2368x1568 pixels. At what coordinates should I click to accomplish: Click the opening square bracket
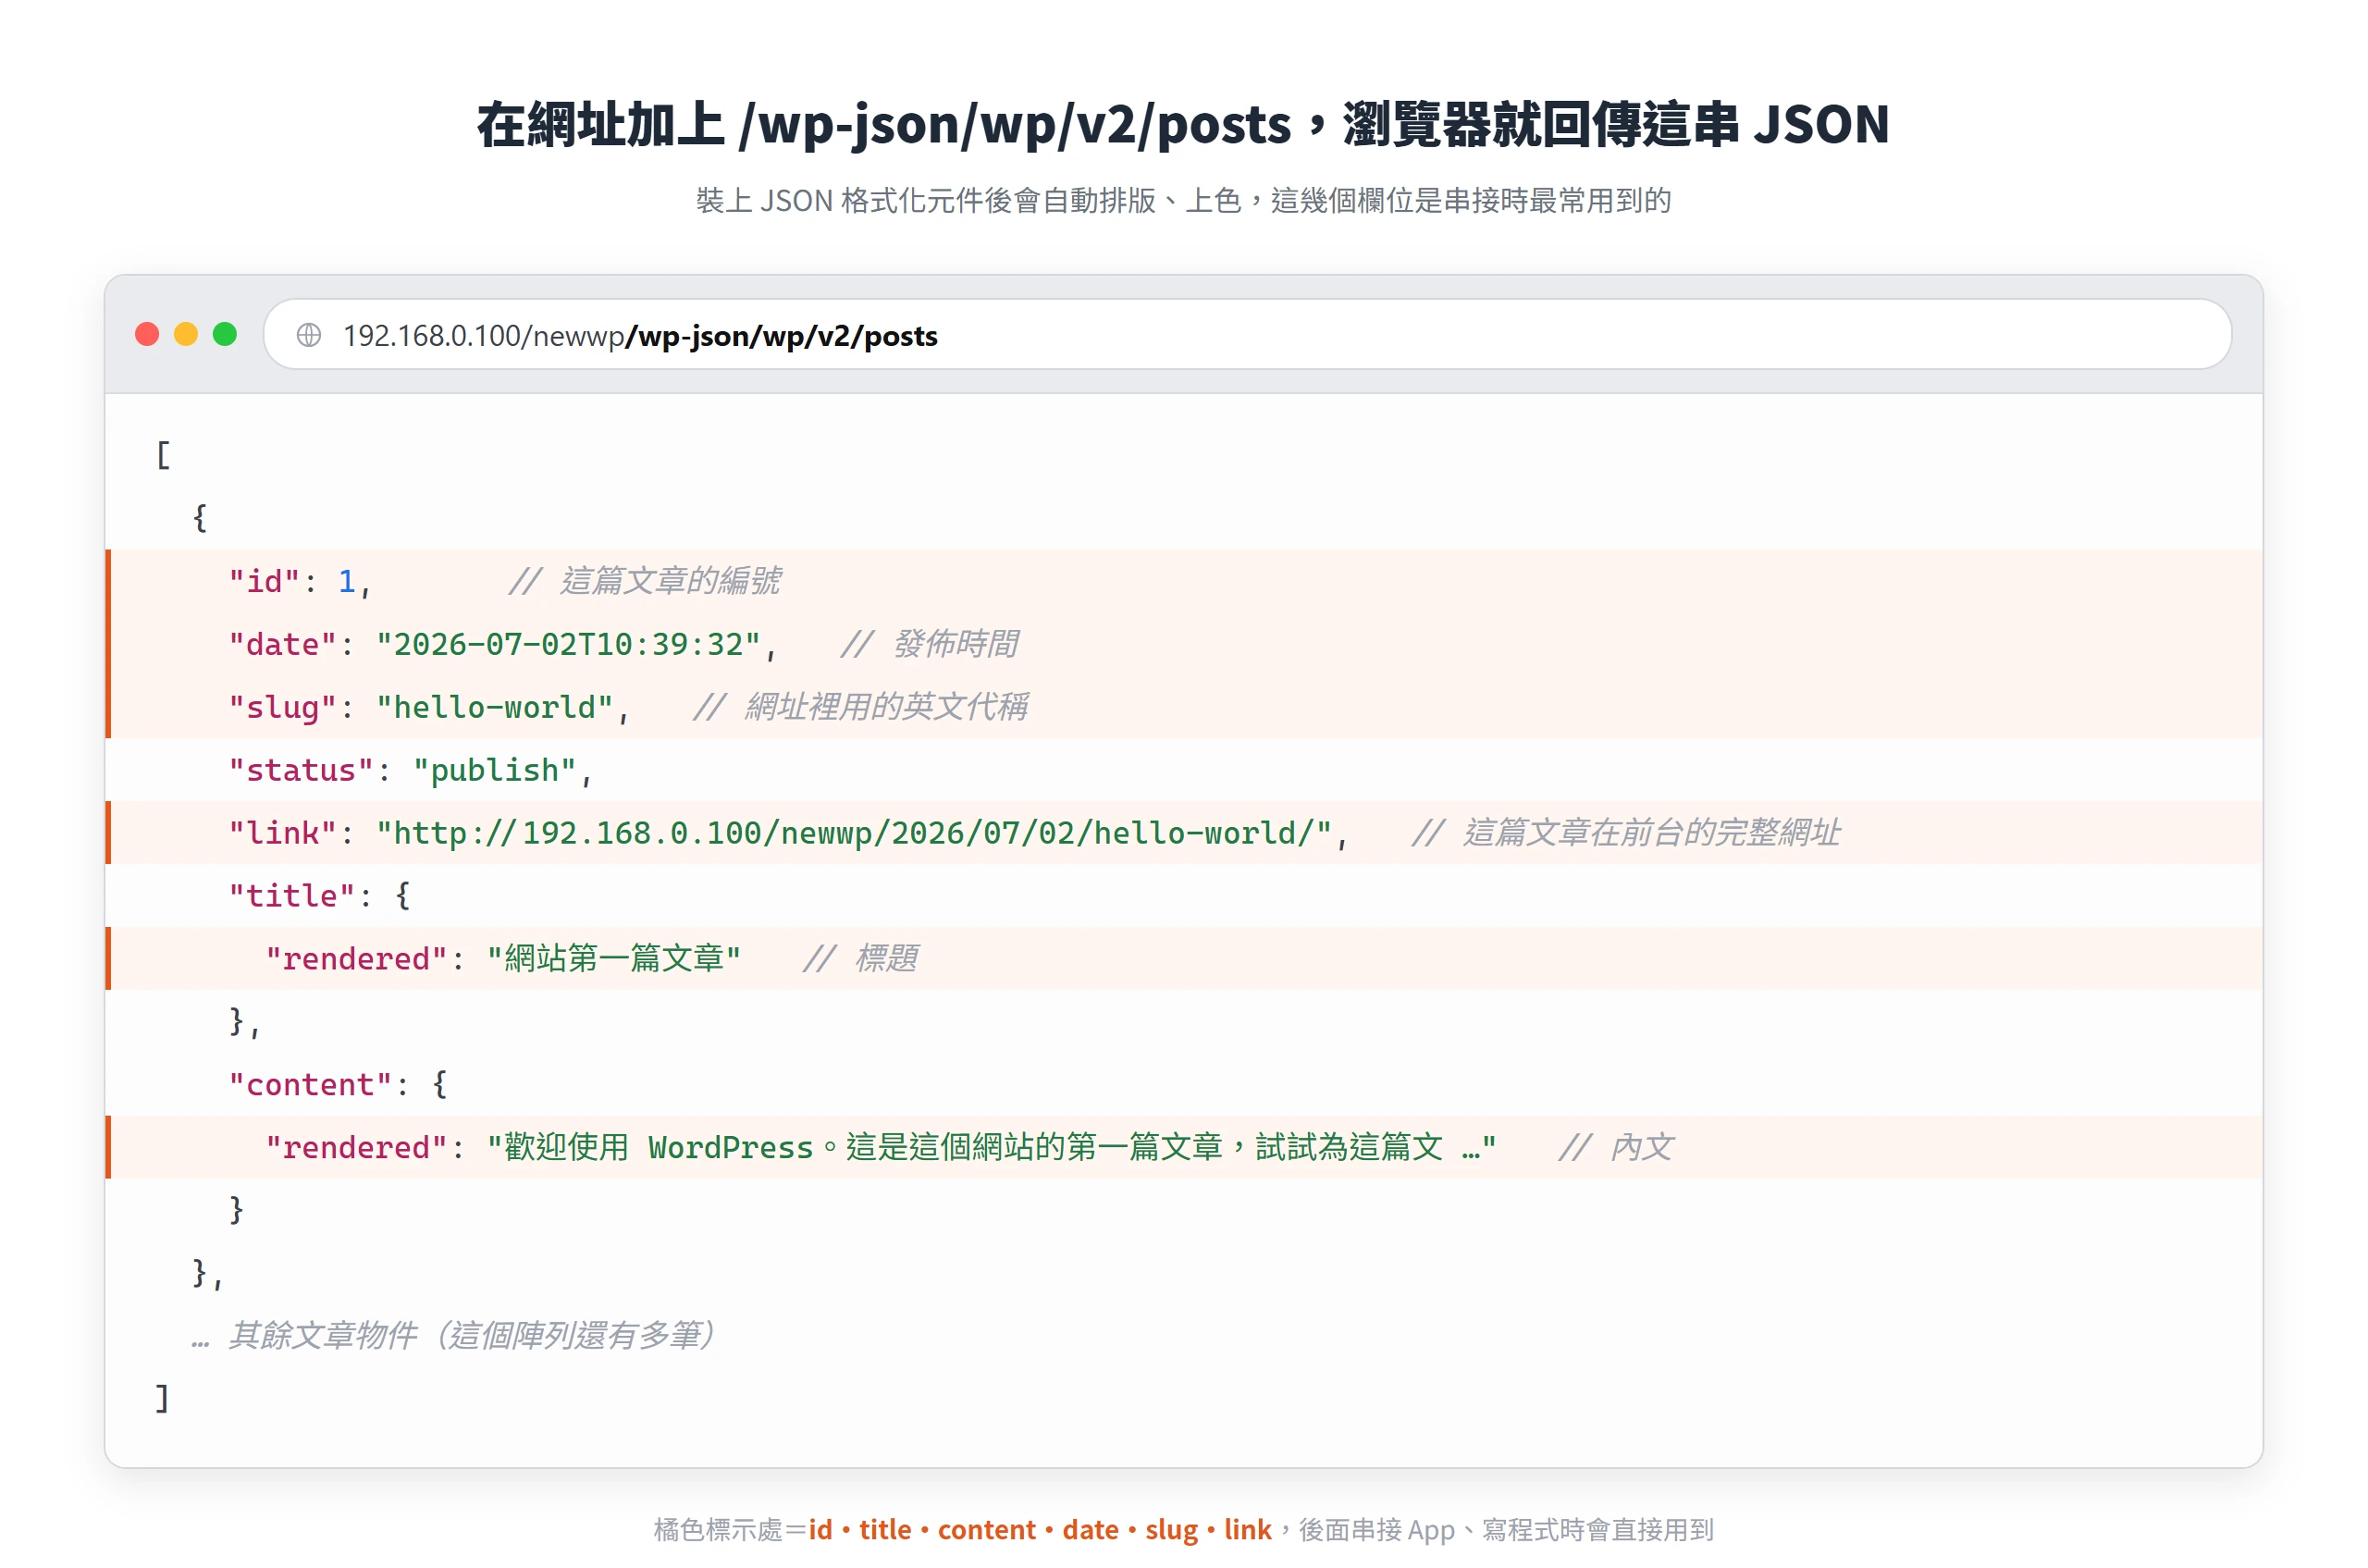(163, 455)
